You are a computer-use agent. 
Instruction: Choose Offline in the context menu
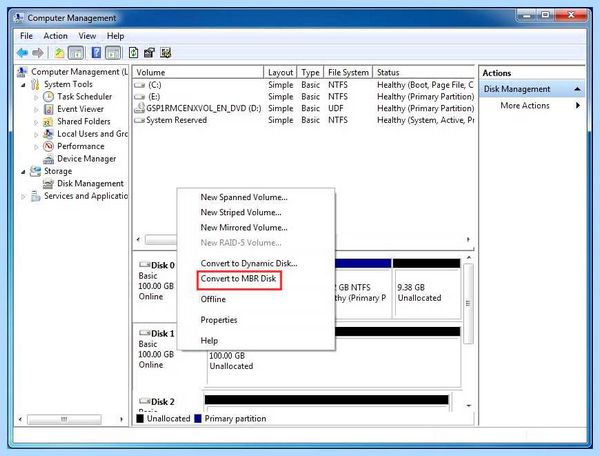[x=213, y=300]
